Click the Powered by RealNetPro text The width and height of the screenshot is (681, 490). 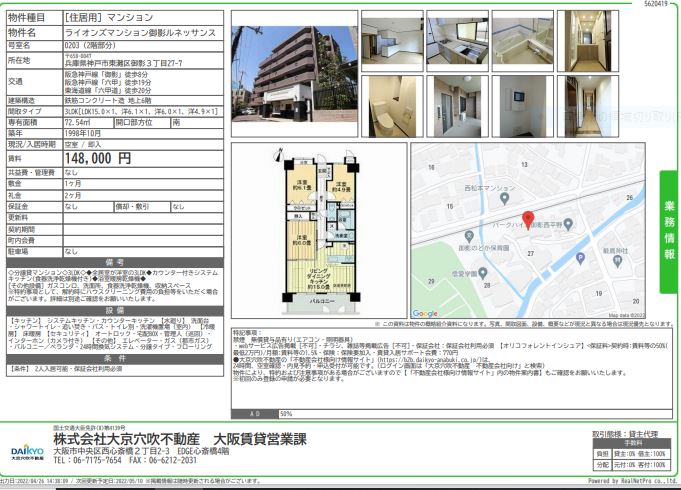coord(632,481)
